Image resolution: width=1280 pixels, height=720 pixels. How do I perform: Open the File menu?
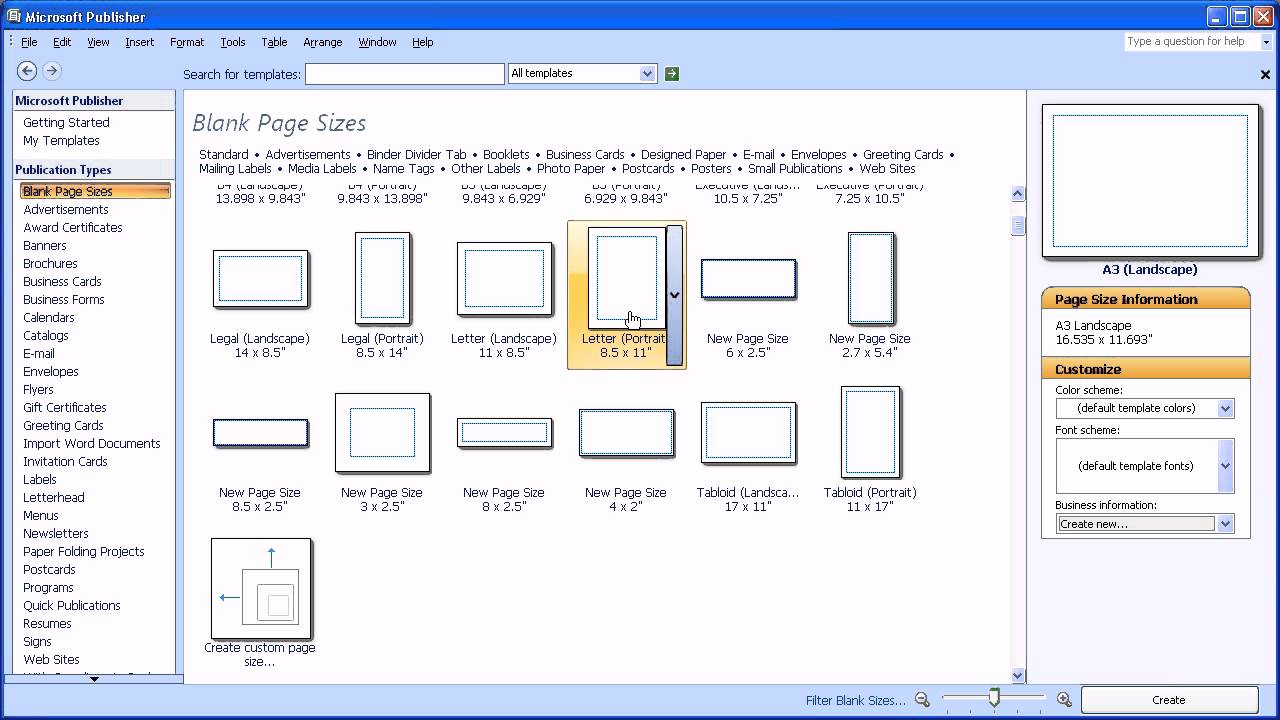point(29,42)
